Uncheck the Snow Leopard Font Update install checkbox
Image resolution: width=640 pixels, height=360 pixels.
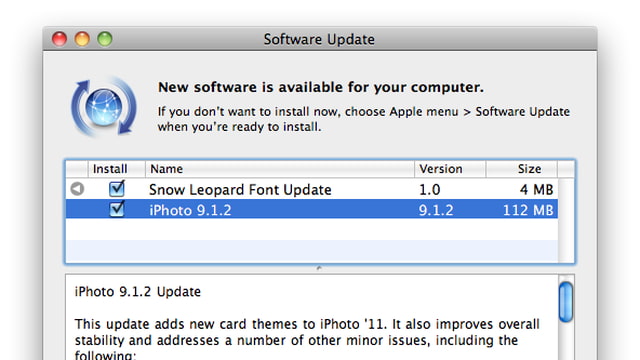coord(117,189)
